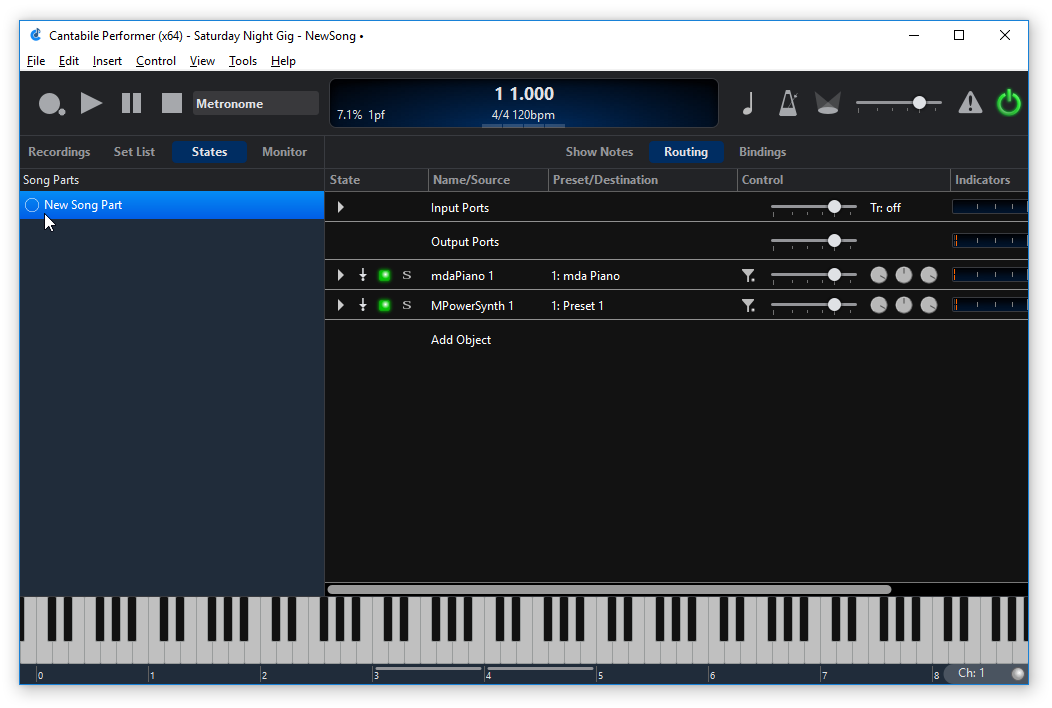Click the mdaPiano 1 routing arrow icon
The width and height of the screenshot is (1052, 708).
(363, 275)
